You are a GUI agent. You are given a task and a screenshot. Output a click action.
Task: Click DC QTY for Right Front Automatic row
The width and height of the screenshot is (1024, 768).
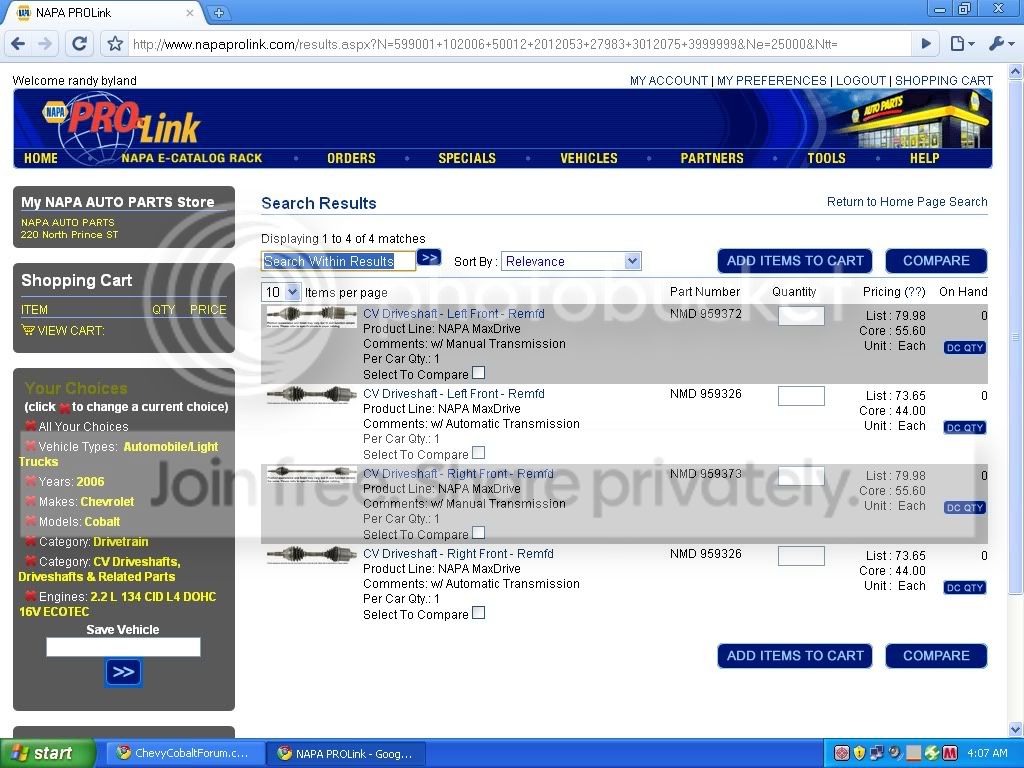pos(965,587)
